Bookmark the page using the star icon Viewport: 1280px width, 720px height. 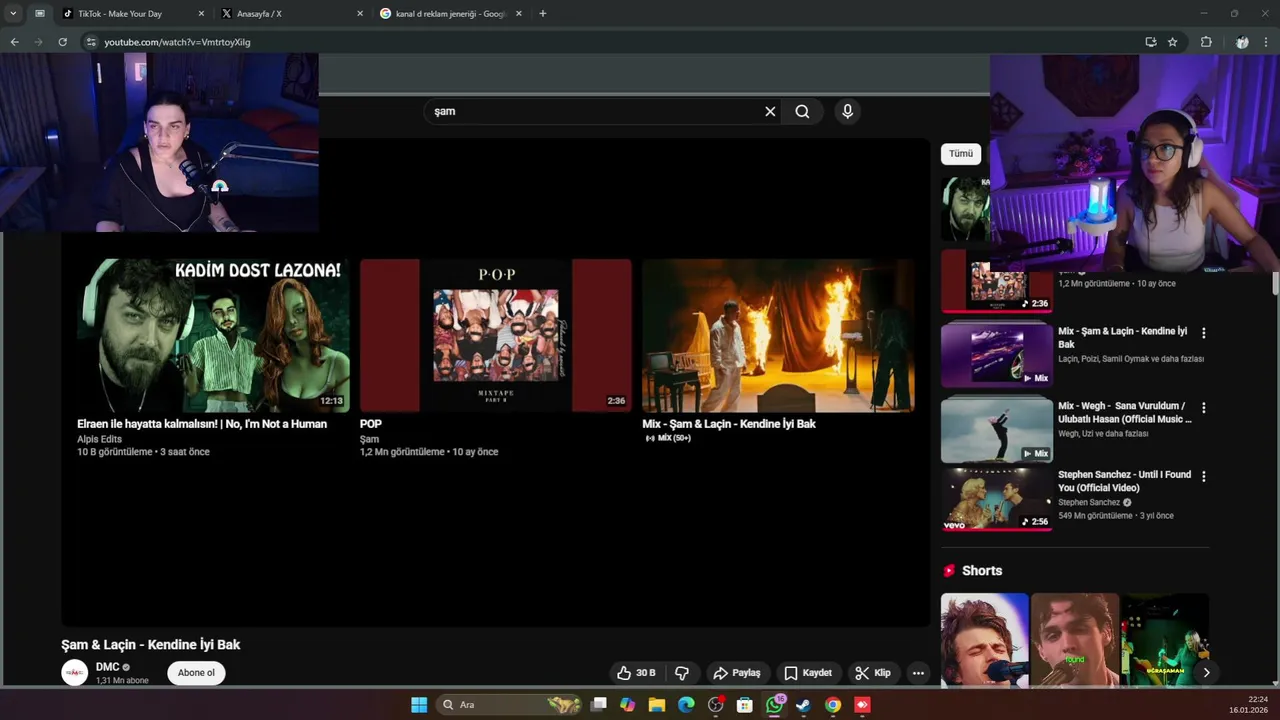[x=1173, y=42]
